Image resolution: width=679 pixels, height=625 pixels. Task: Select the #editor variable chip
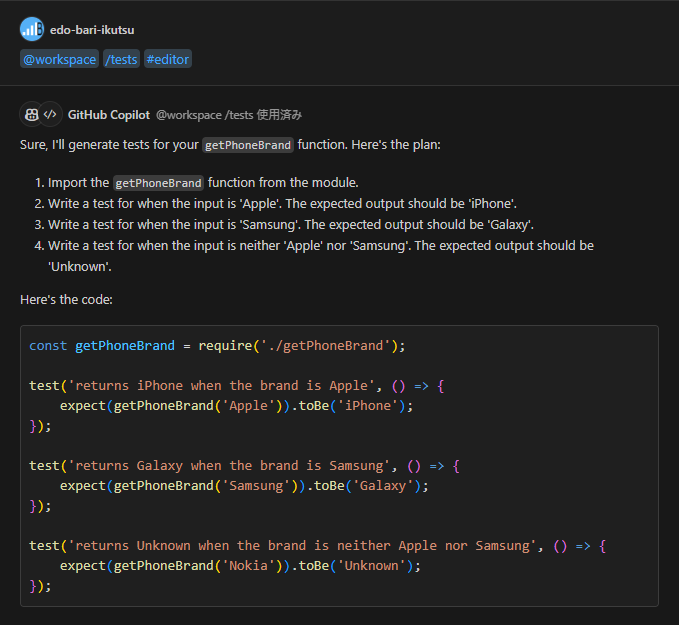click(x=167, y=59)
